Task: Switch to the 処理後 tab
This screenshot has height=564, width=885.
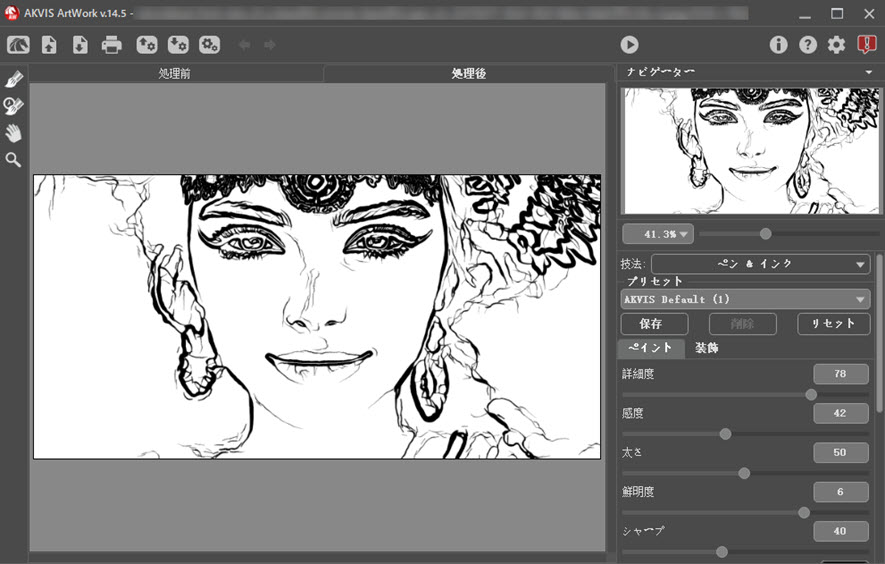Action: (x=468, y=73)
